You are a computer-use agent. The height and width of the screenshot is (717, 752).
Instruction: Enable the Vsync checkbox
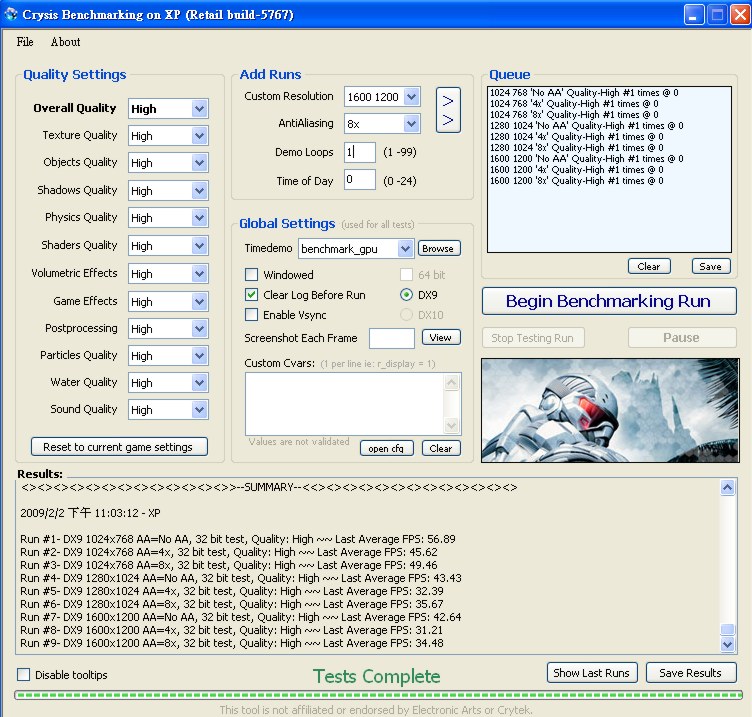[x=251, y=315]
